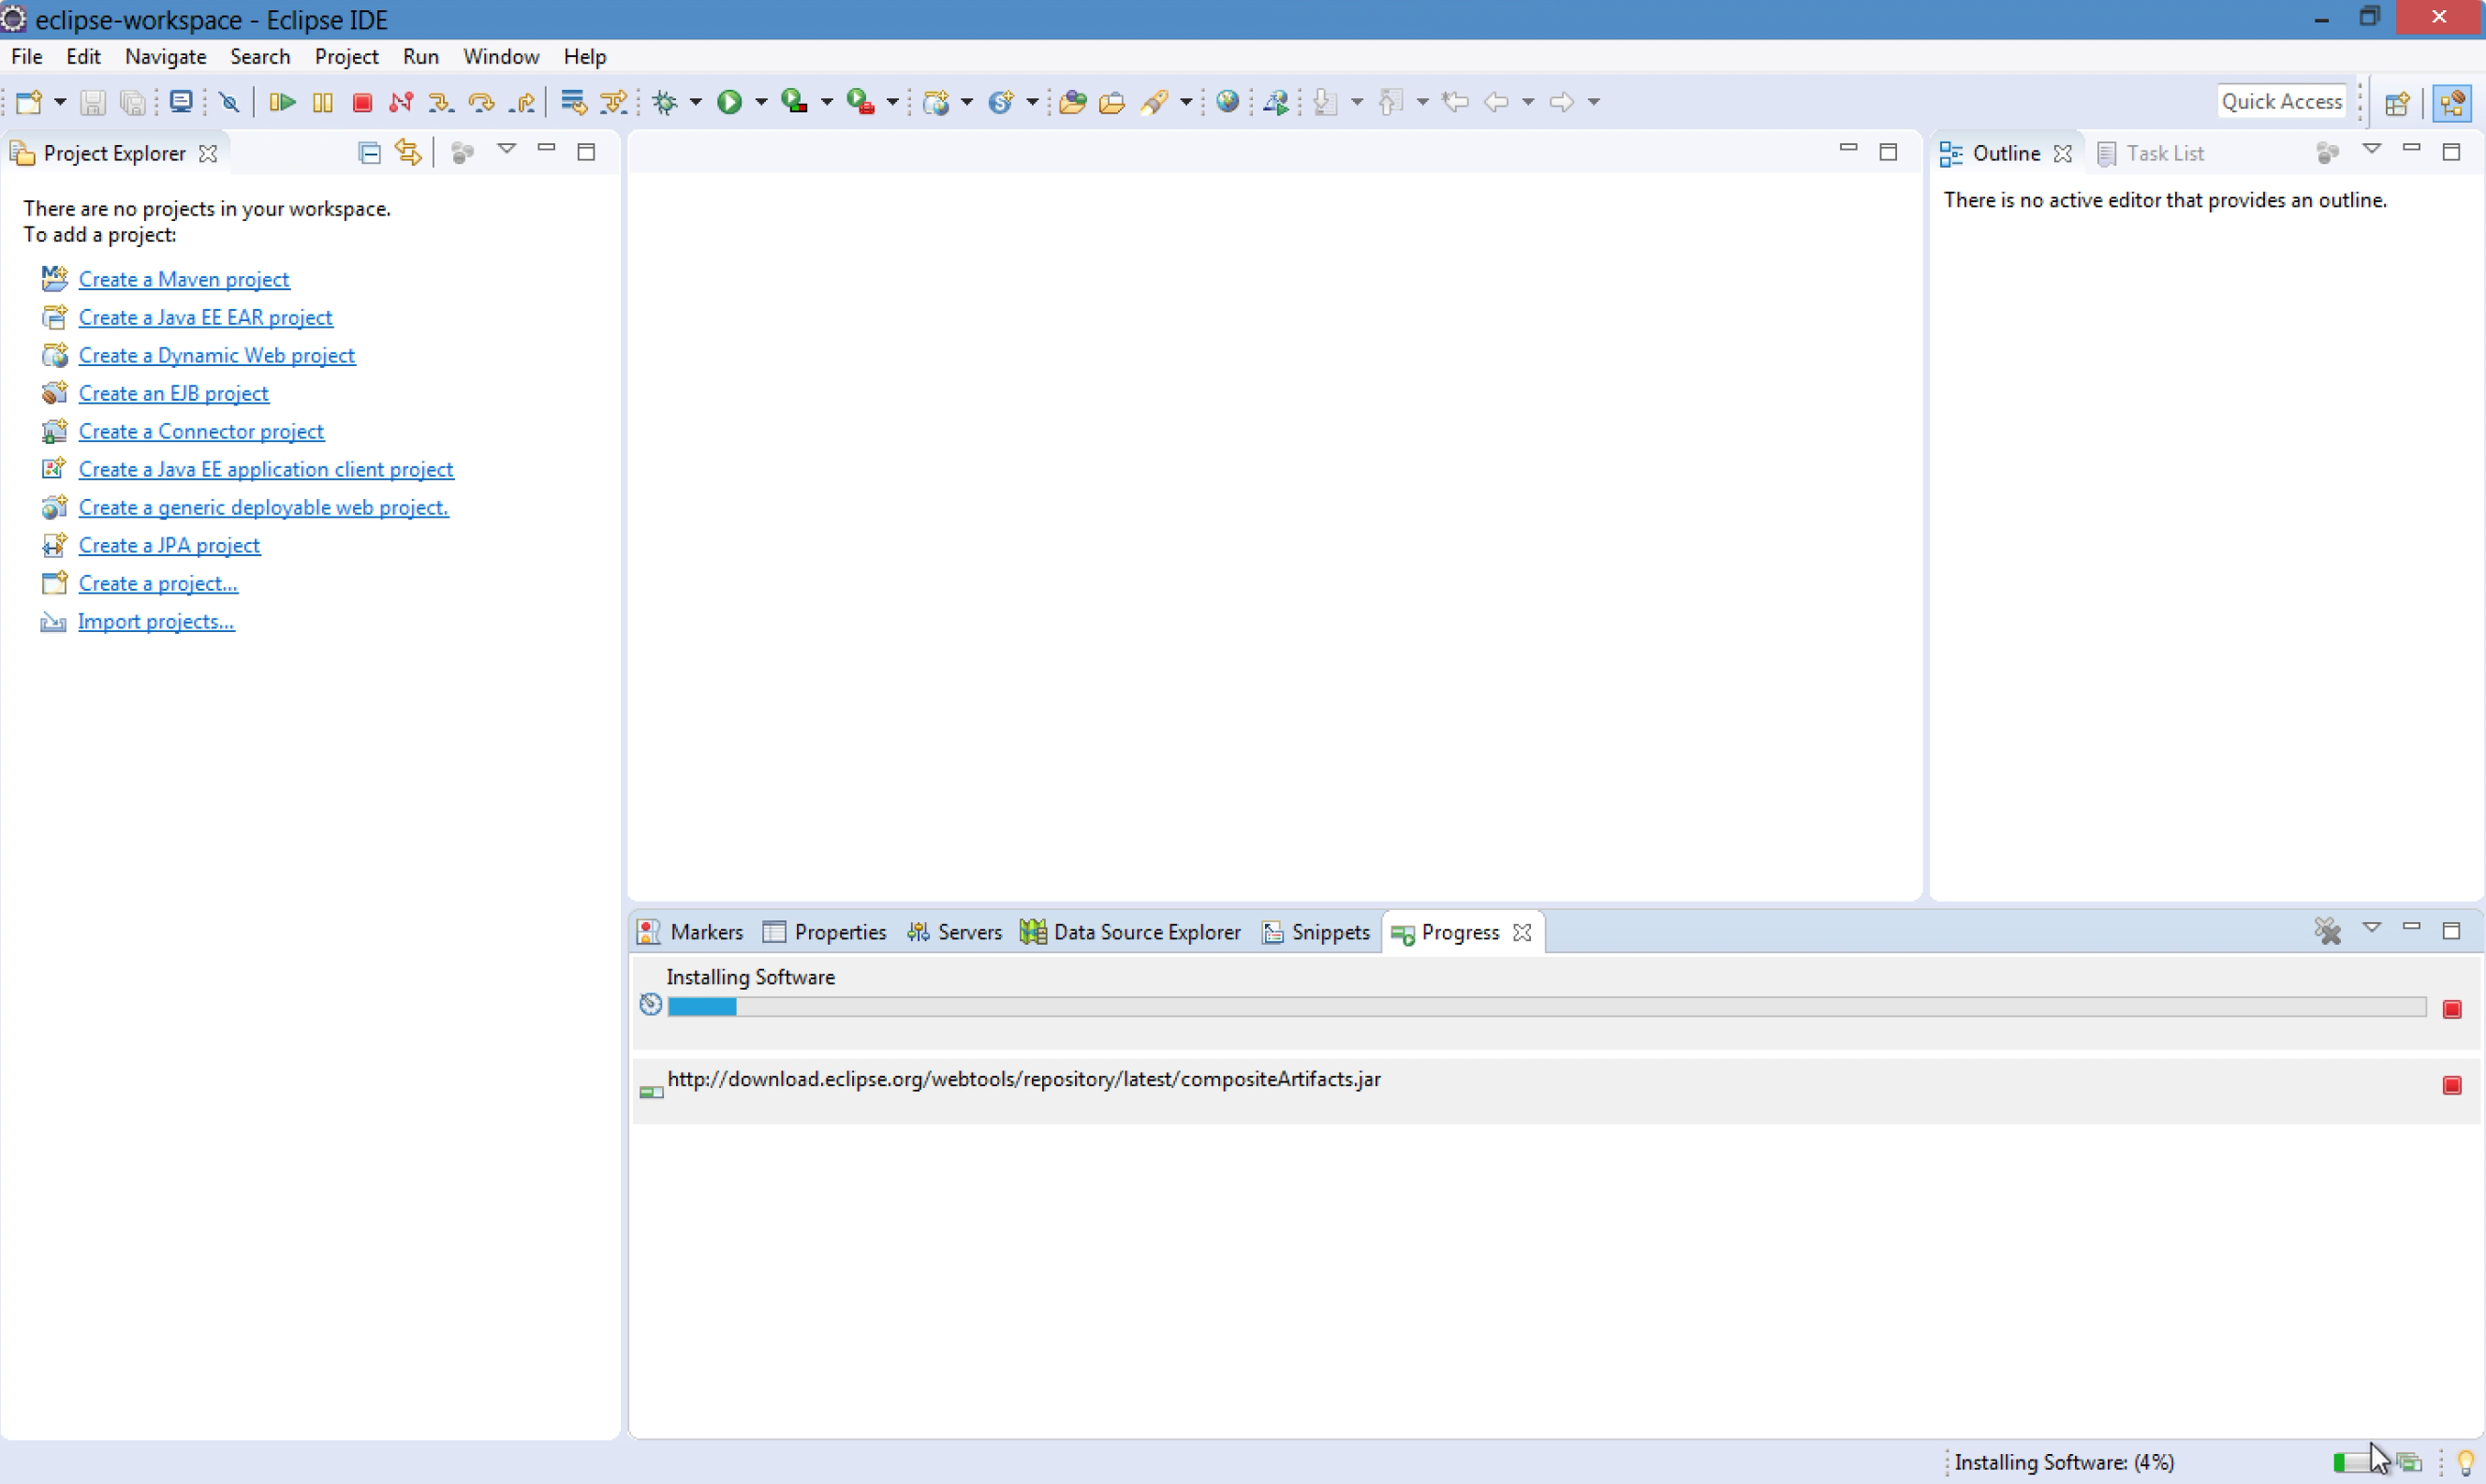
Task: Toggle Skip All Breakpoints button
Action: [229, 102]
